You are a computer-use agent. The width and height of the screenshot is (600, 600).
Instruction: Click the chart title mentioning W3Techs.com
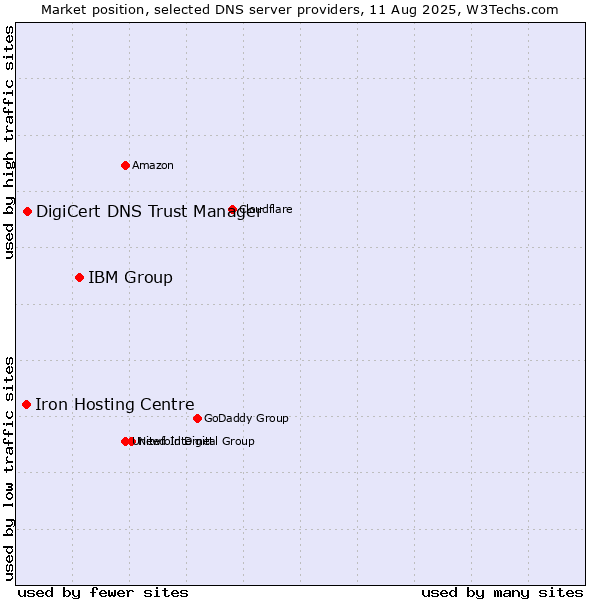300,10
